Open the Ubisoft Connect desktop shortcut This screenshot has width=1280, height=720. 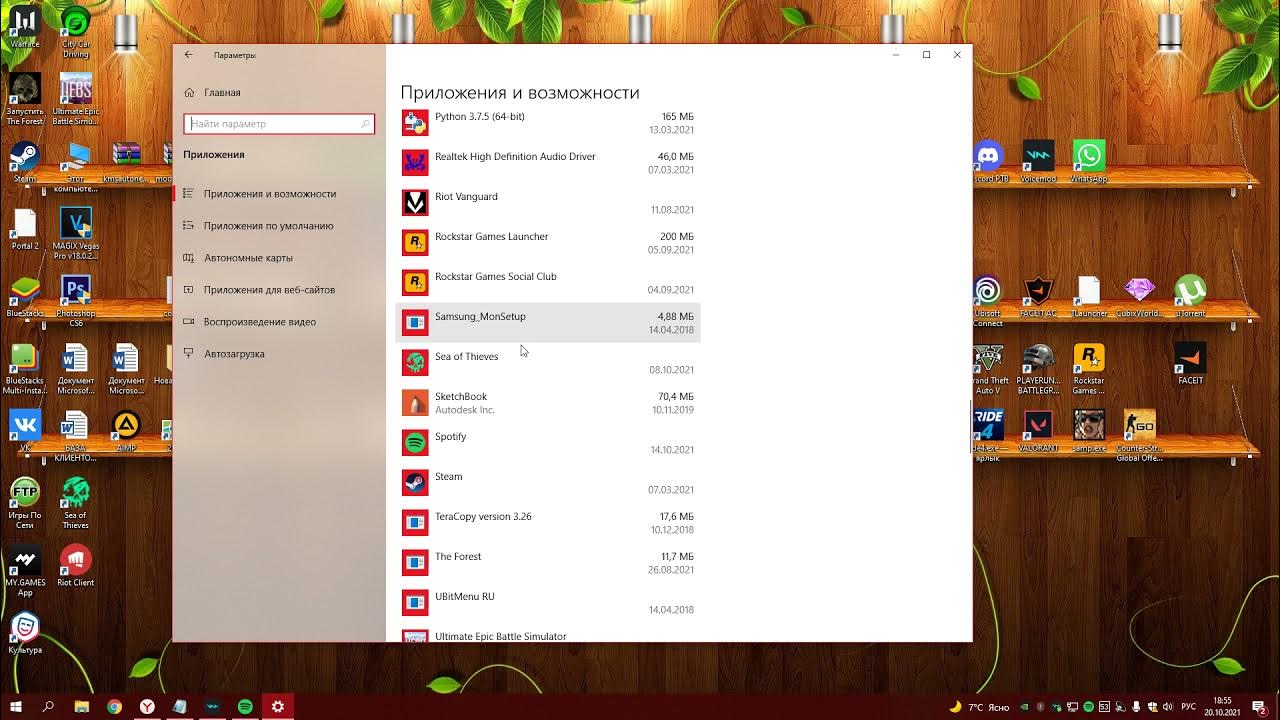tap(988, 301)
